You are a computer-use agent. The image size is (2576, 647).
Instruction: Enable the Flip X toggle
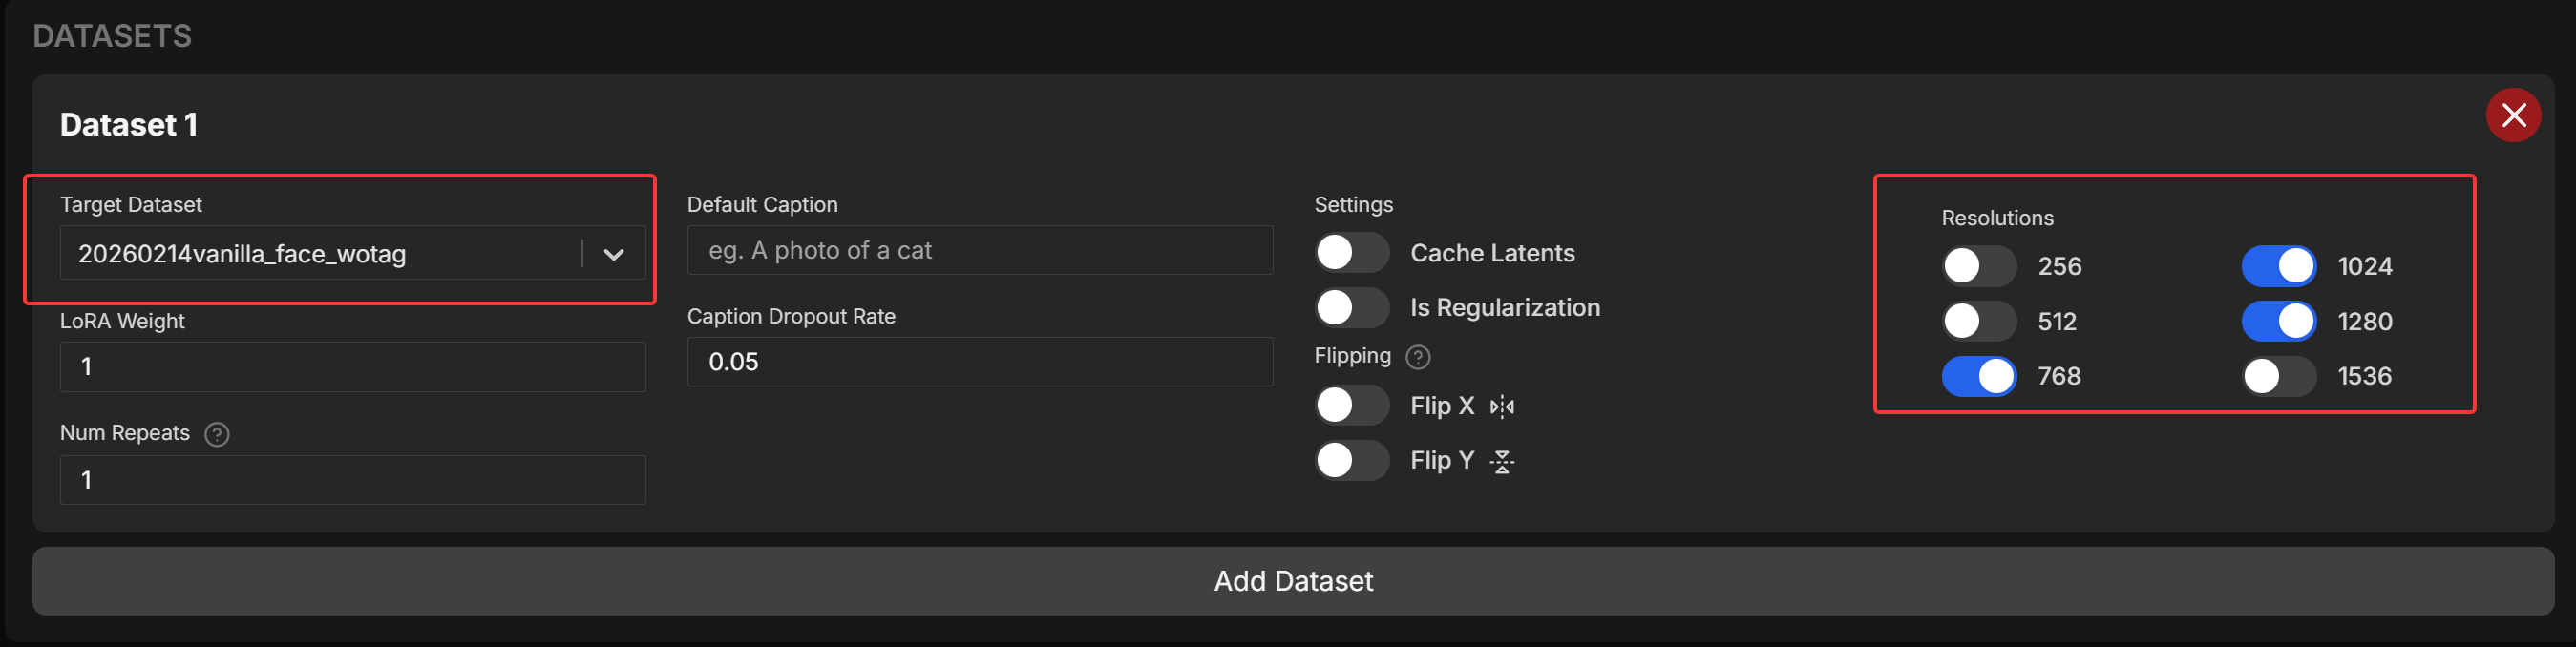click(1351, 406)
